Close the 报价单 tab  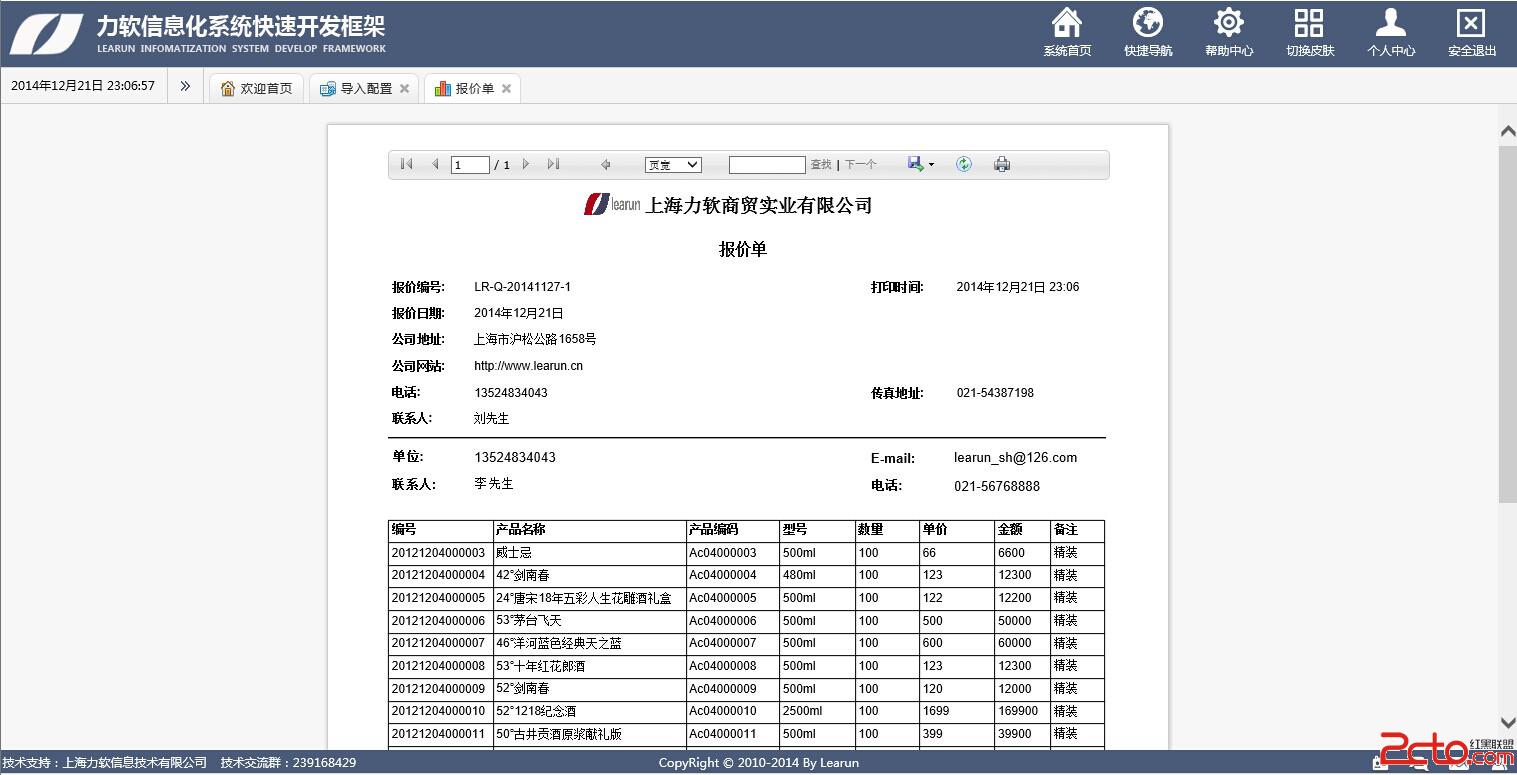[506, 88]
